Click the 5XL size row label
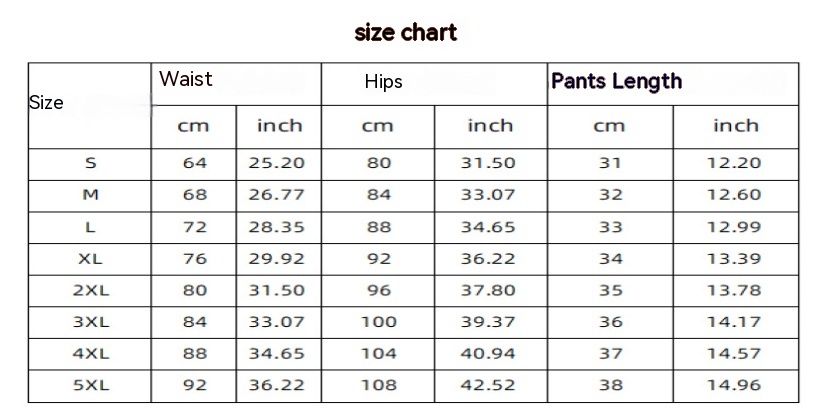The height and width of the screenshot is (413, 835). 90,386
